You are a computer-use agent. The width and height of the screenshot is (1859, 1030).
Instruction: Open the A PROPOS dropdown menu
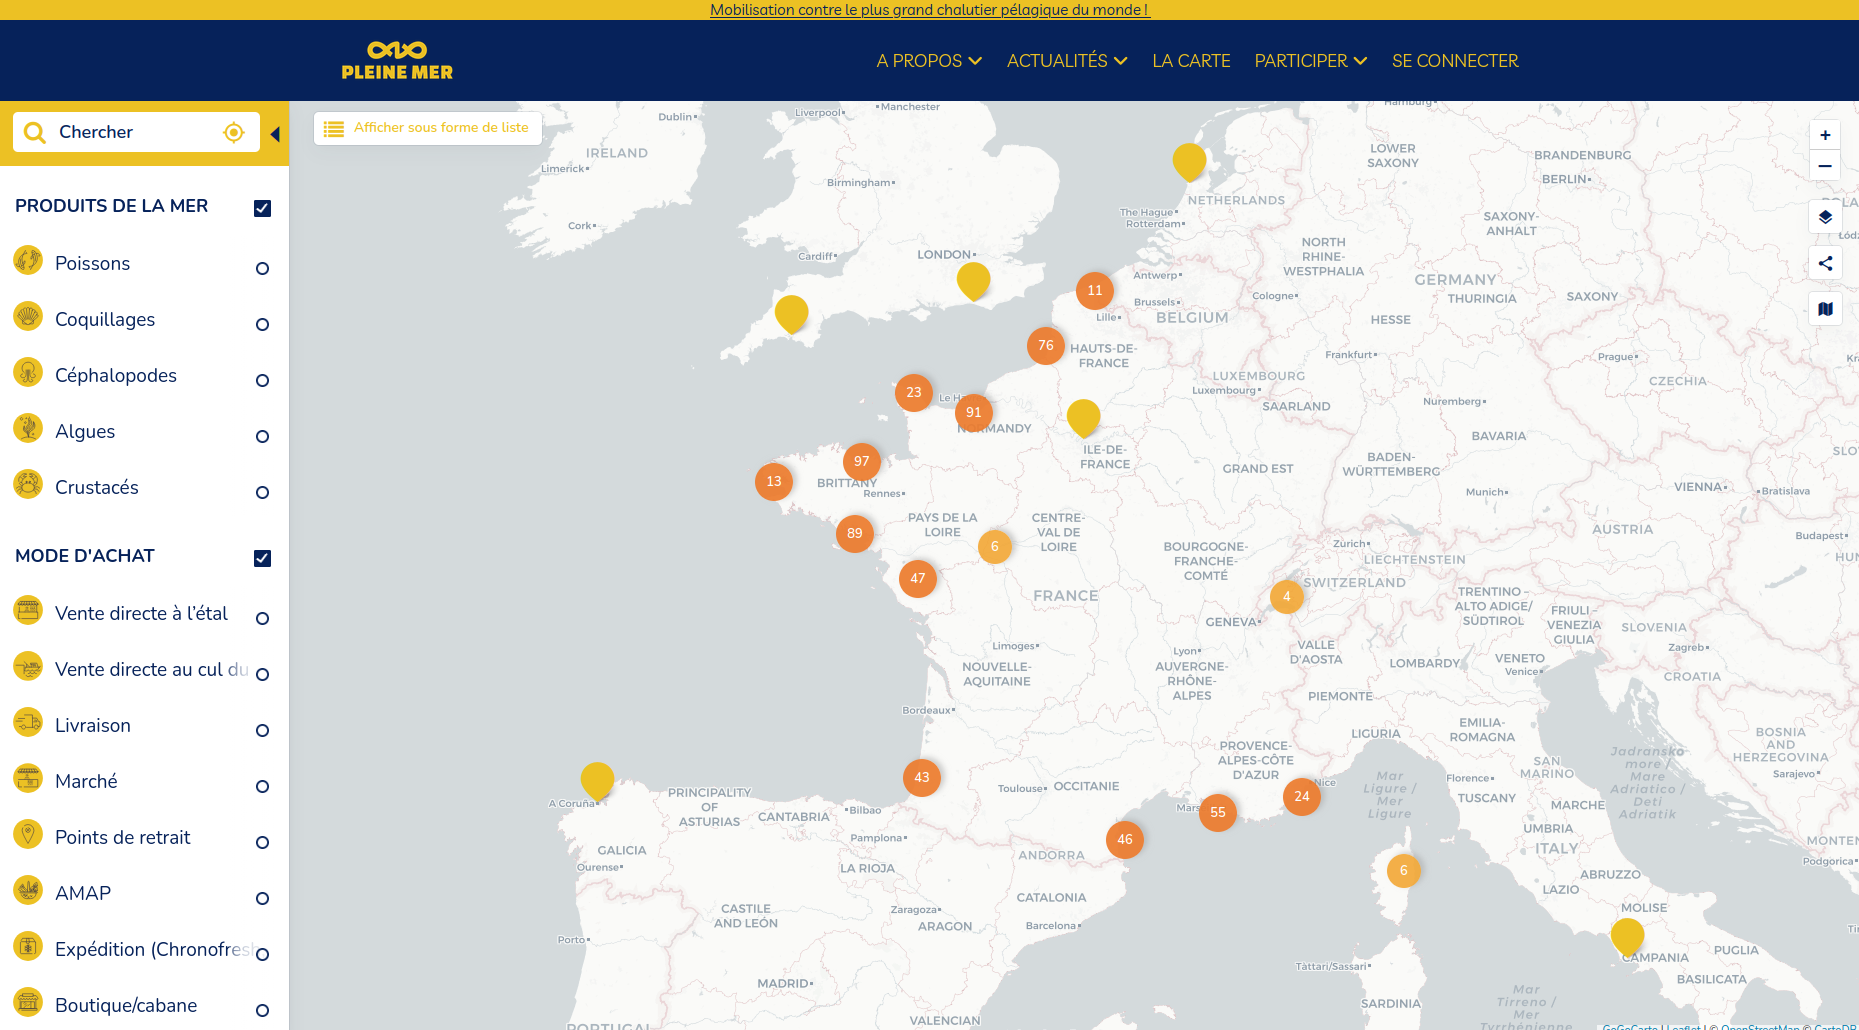point(928,61)
